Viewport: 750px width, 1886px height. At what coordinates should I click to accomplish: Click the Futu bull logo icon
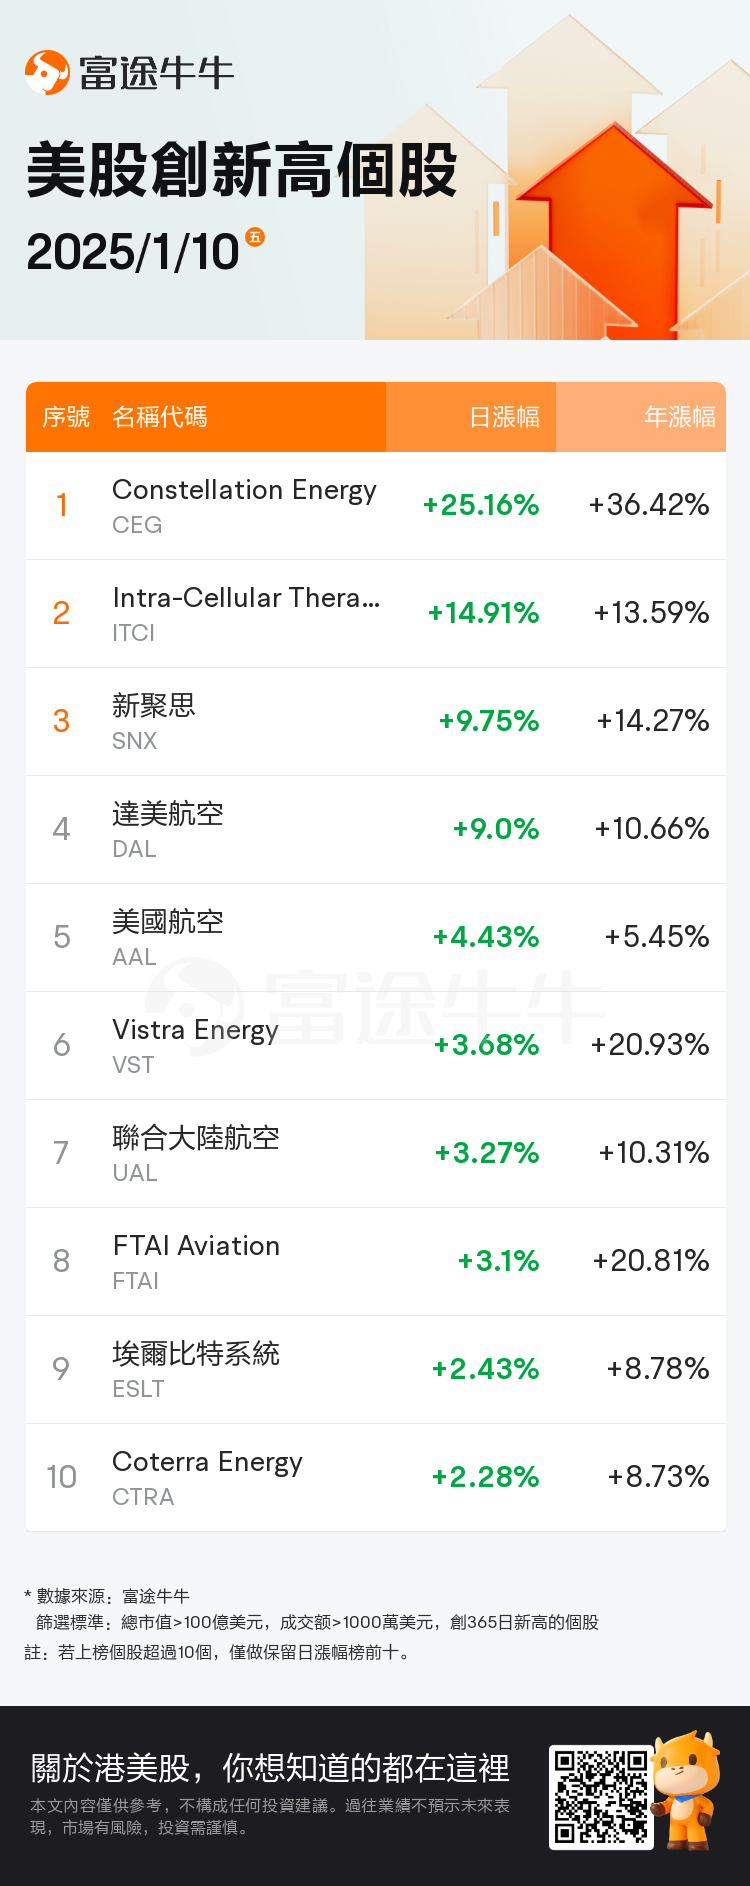point(47,73)
